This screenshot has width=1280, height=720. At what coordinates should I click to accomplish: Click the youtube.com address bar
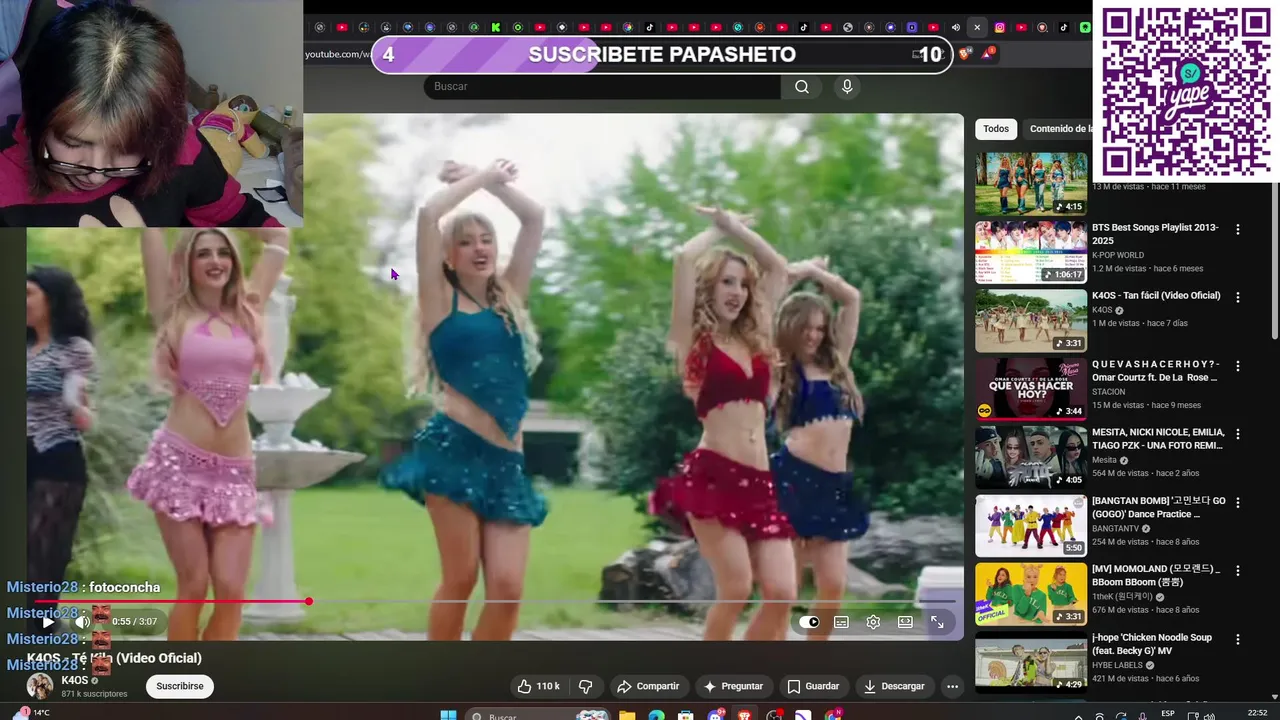(x=337, y=54)
